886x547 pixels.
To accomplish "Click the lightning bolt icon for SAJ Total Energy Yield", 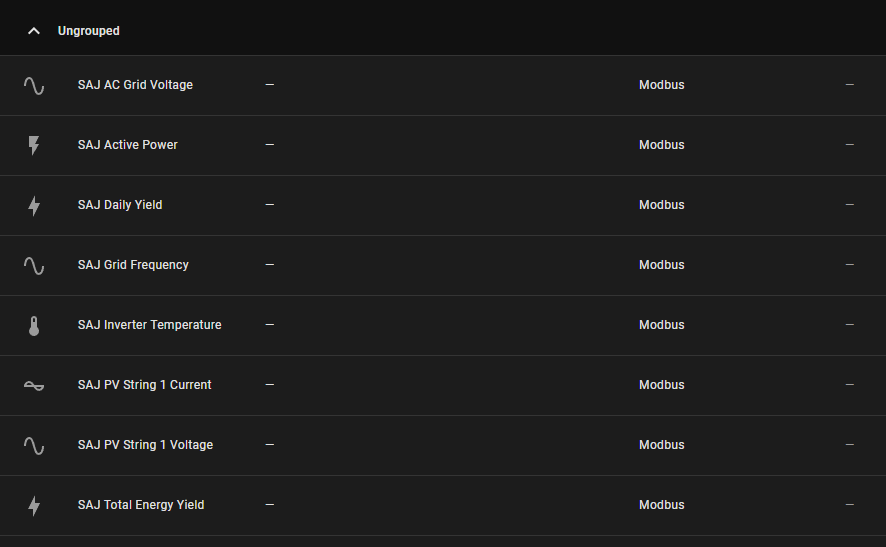I will point(34,505).
